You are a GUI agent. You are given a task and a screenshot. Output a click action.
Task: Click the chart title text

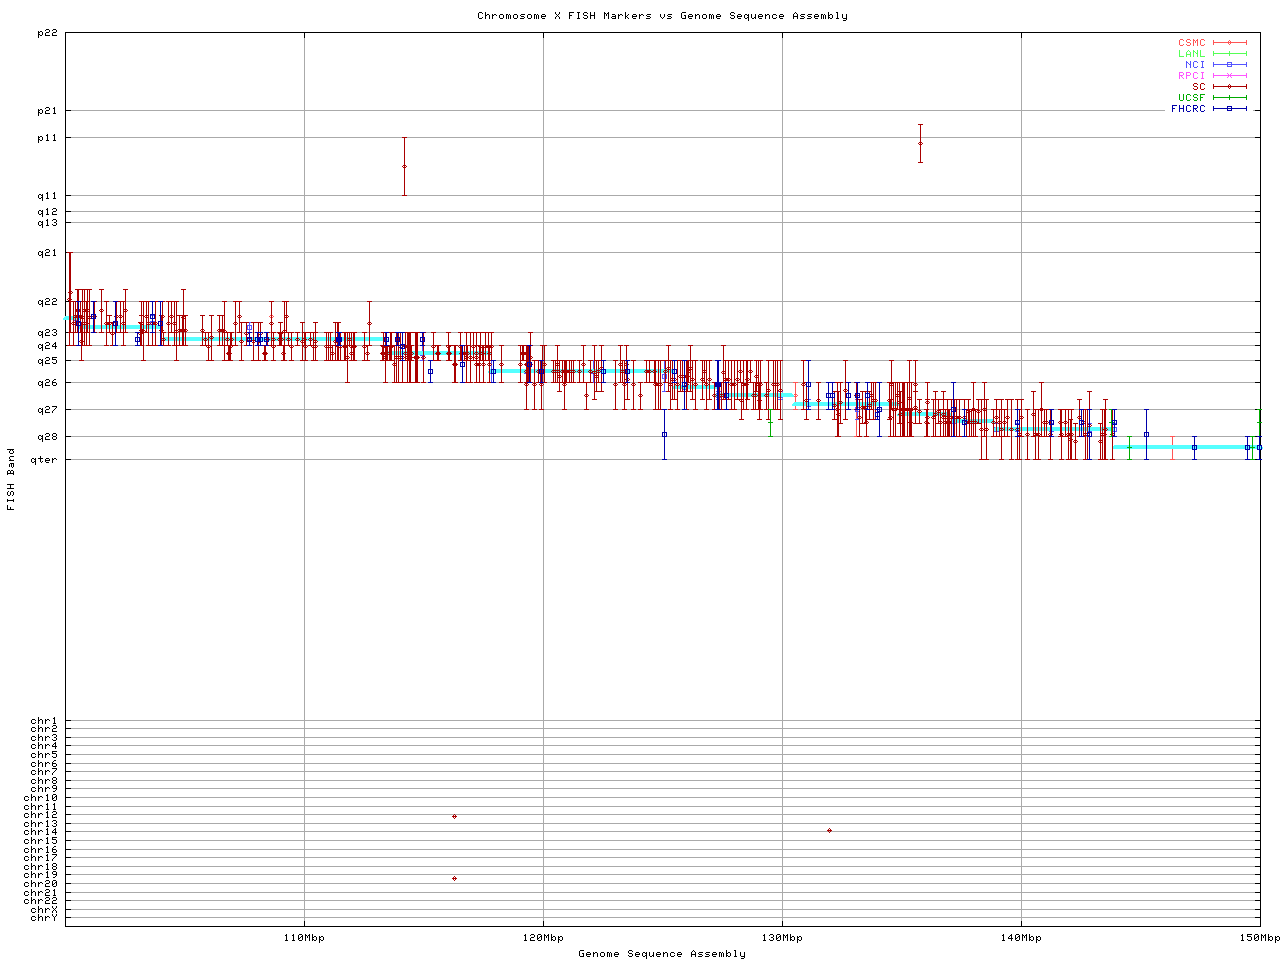point(662,16)
